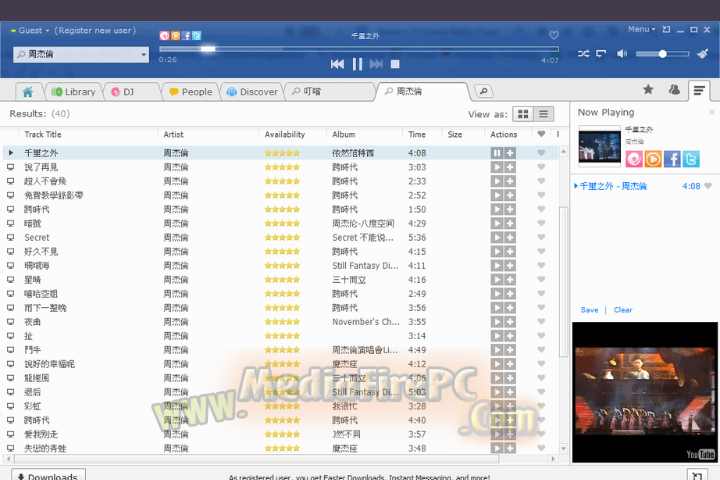Mute the volume speaker icon

[622, 54]
